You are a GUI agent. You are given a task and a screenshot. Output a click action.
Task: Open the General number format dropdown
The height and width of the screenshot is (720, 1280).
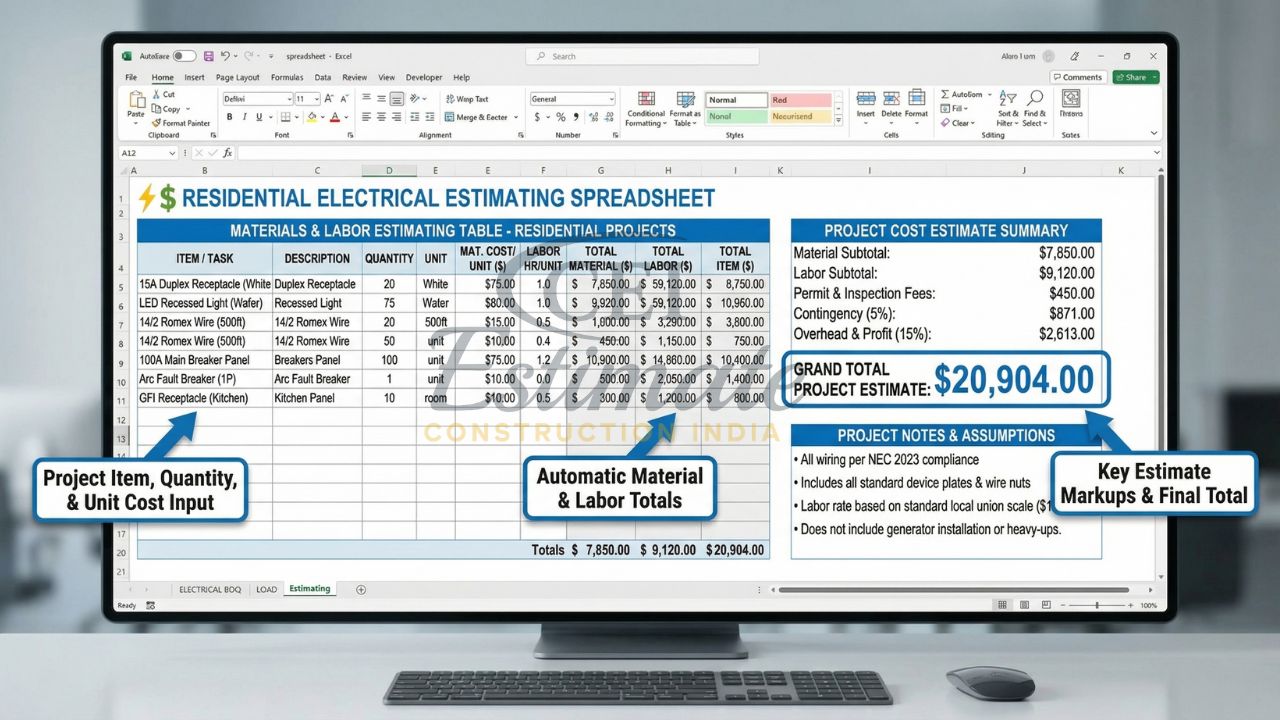614,99
